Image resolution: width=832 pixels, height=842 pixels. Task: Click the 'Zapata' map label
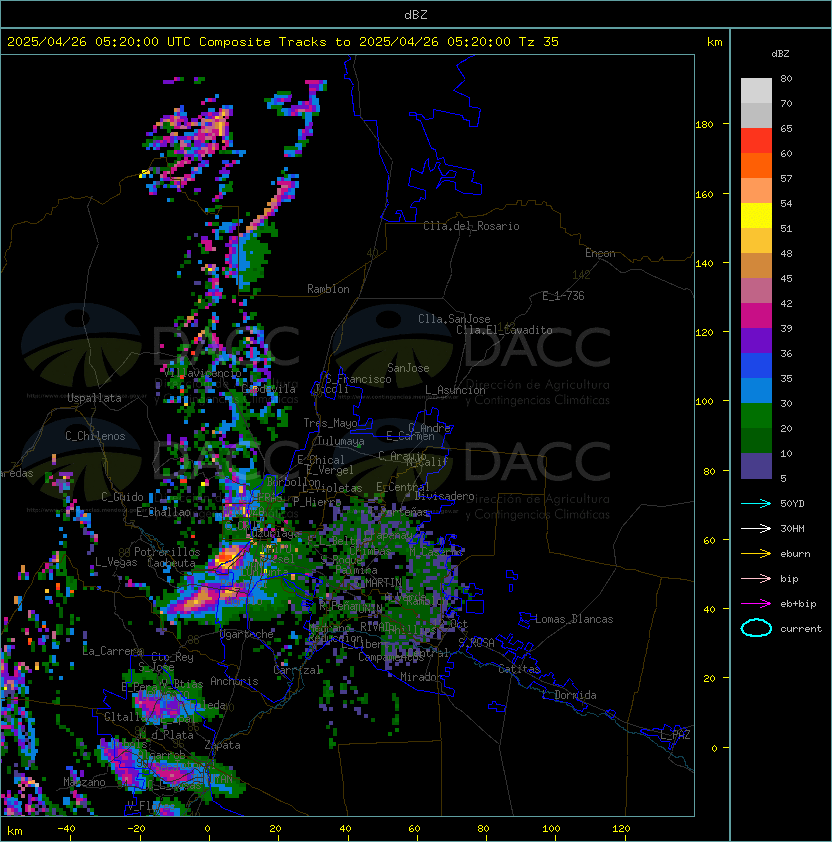(x=222, y=745)
